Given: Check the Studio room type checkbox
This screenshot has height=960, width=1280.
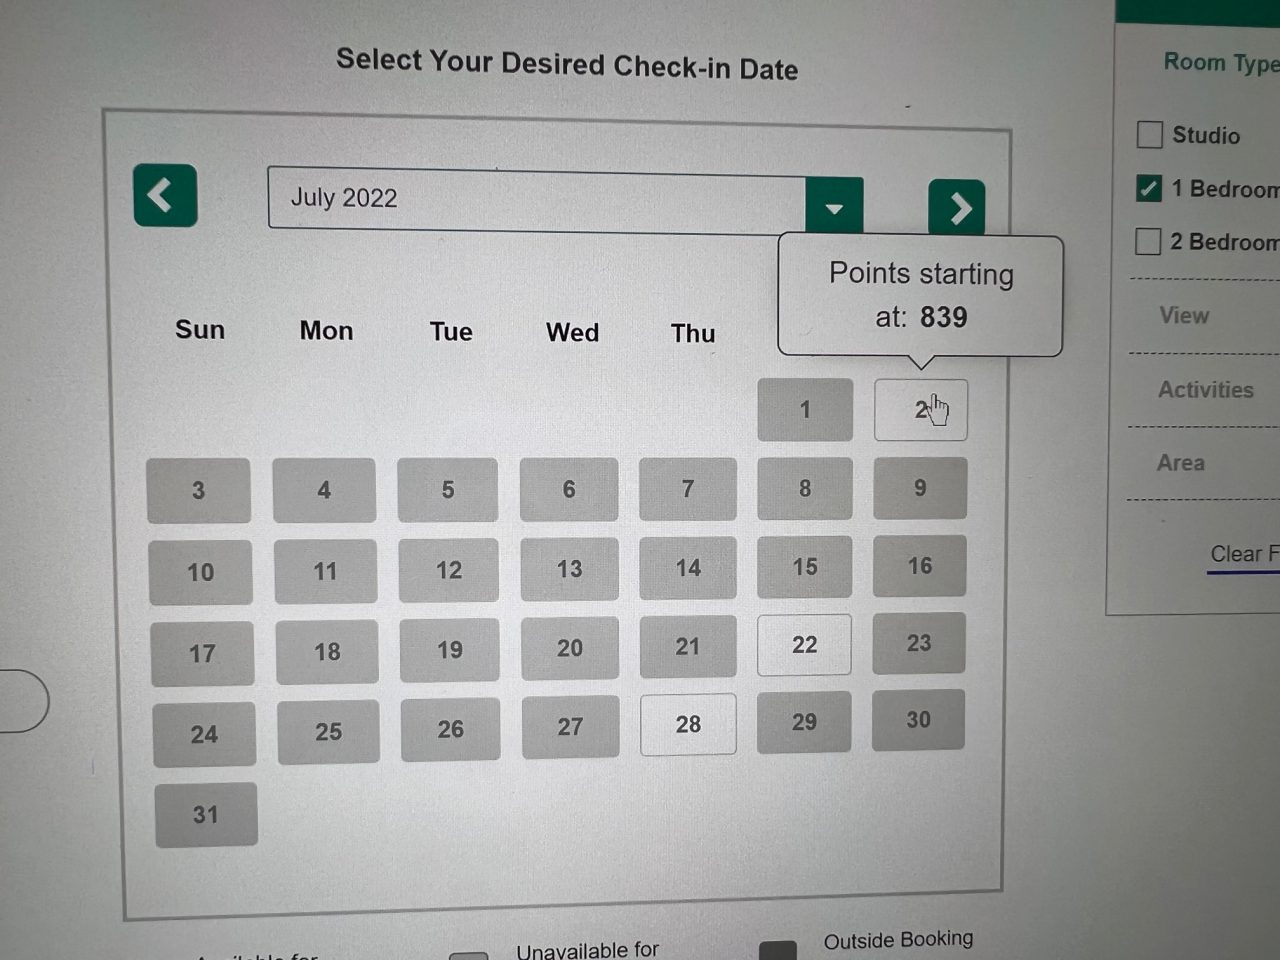Looking at the screenshot, I should click(1148, 134).
